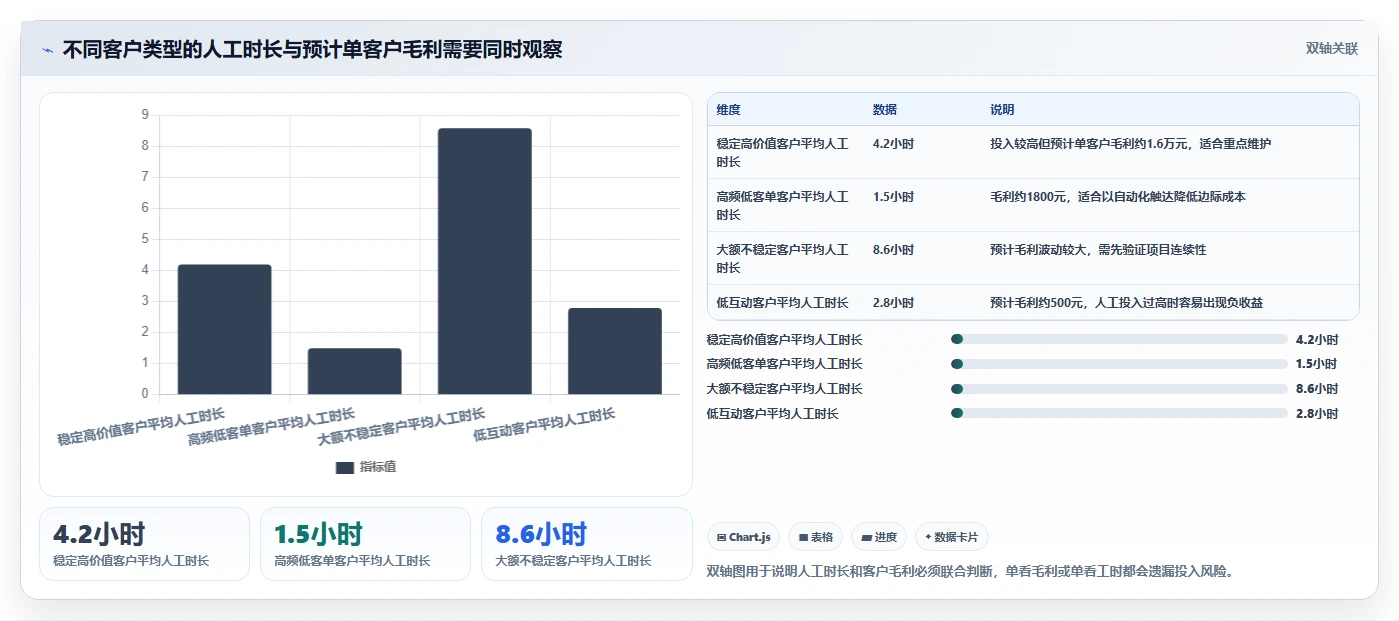Click the 双轴关联 label in header

pos(1332,49)
